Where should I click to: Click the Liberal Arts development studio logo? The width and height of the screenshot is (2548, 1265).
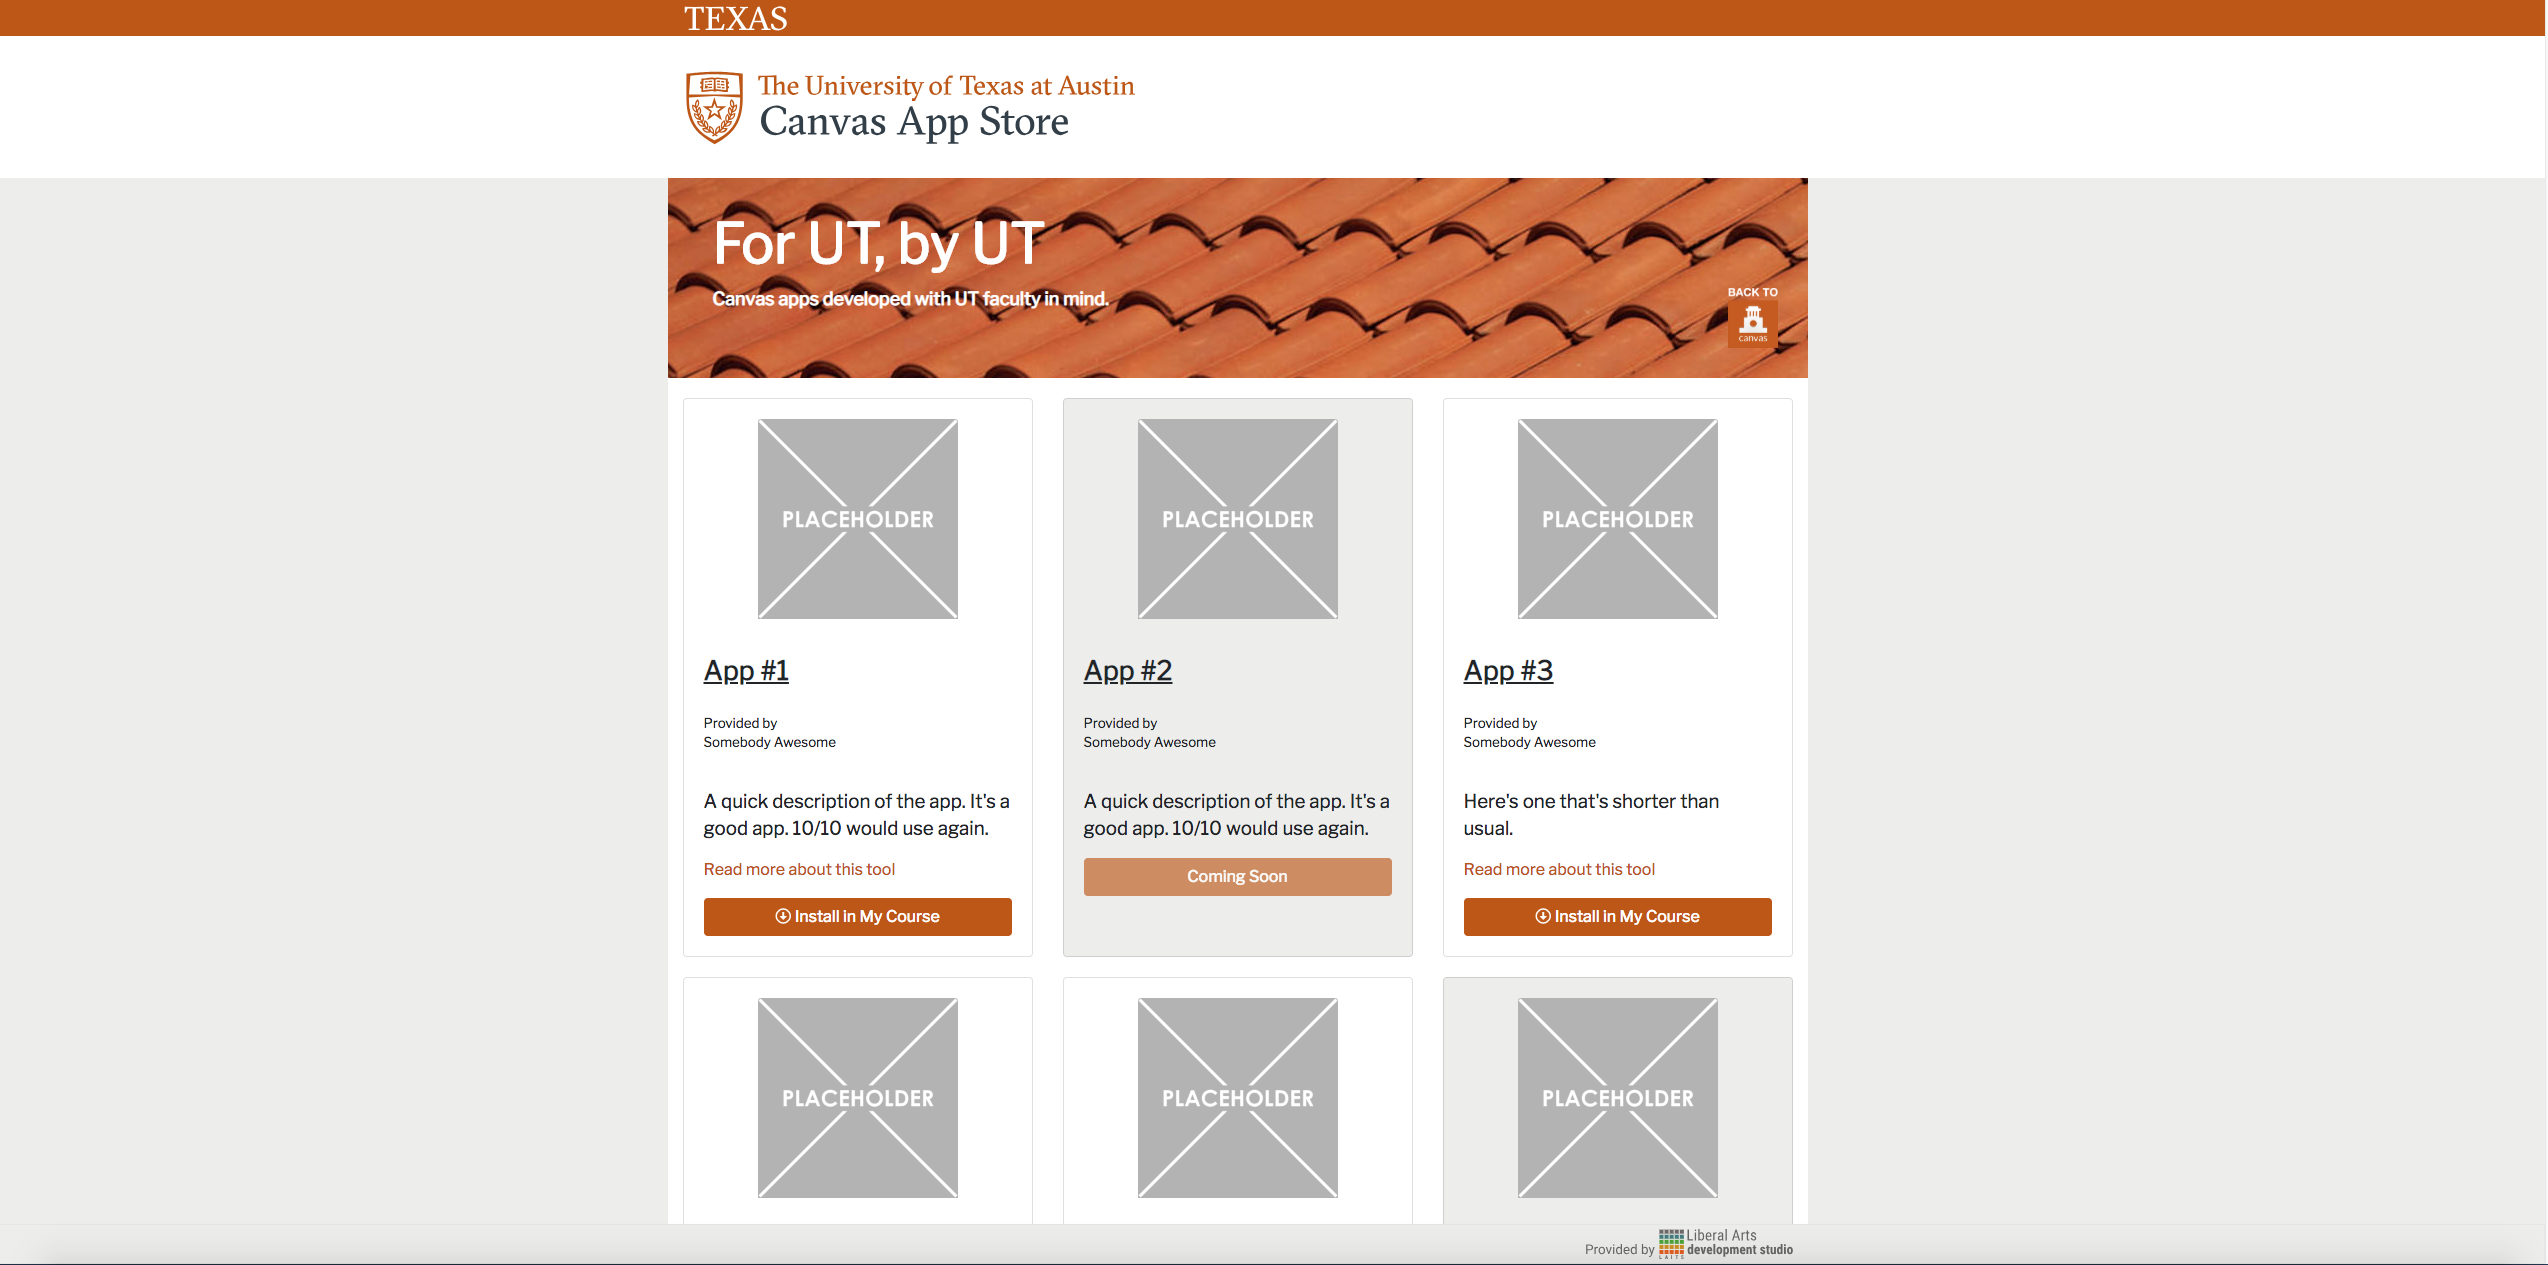1726,1243
